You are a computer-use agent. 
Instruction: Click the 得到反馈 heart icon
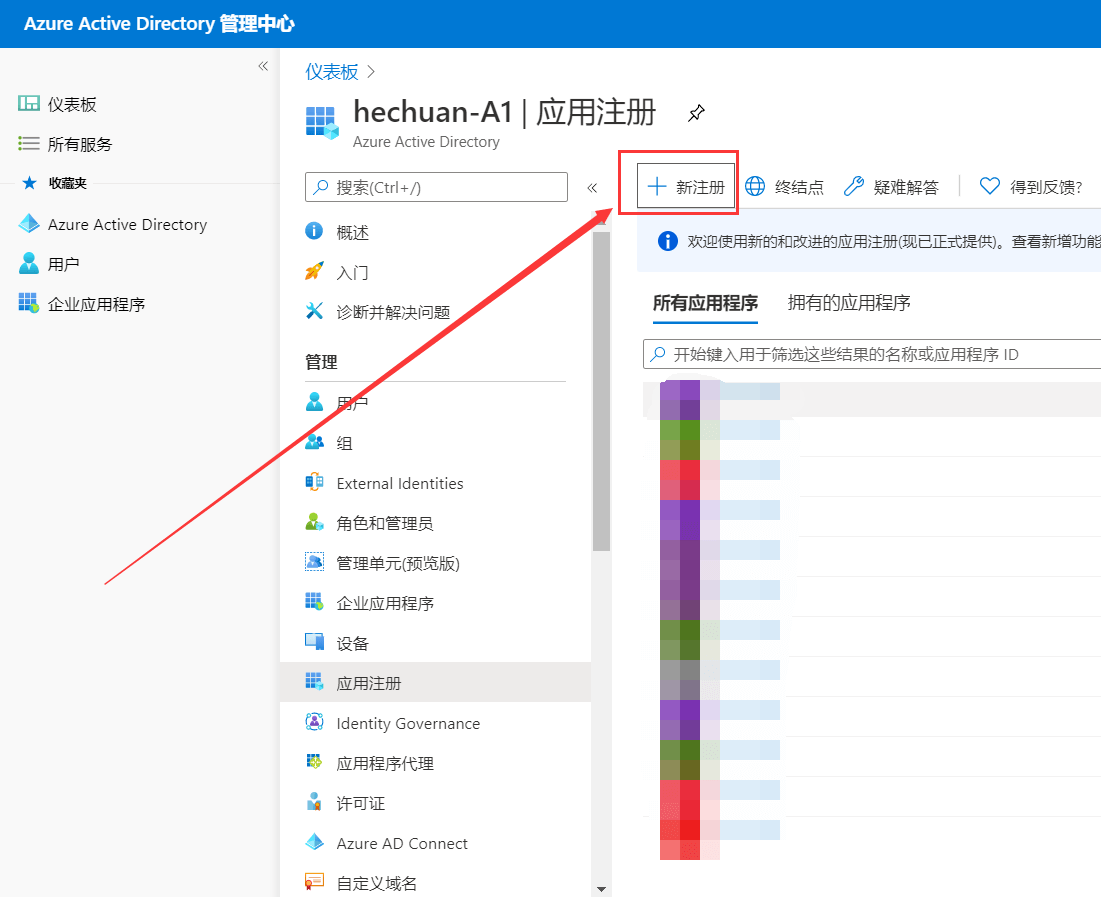pyautogui.click(x=989, y=187)
